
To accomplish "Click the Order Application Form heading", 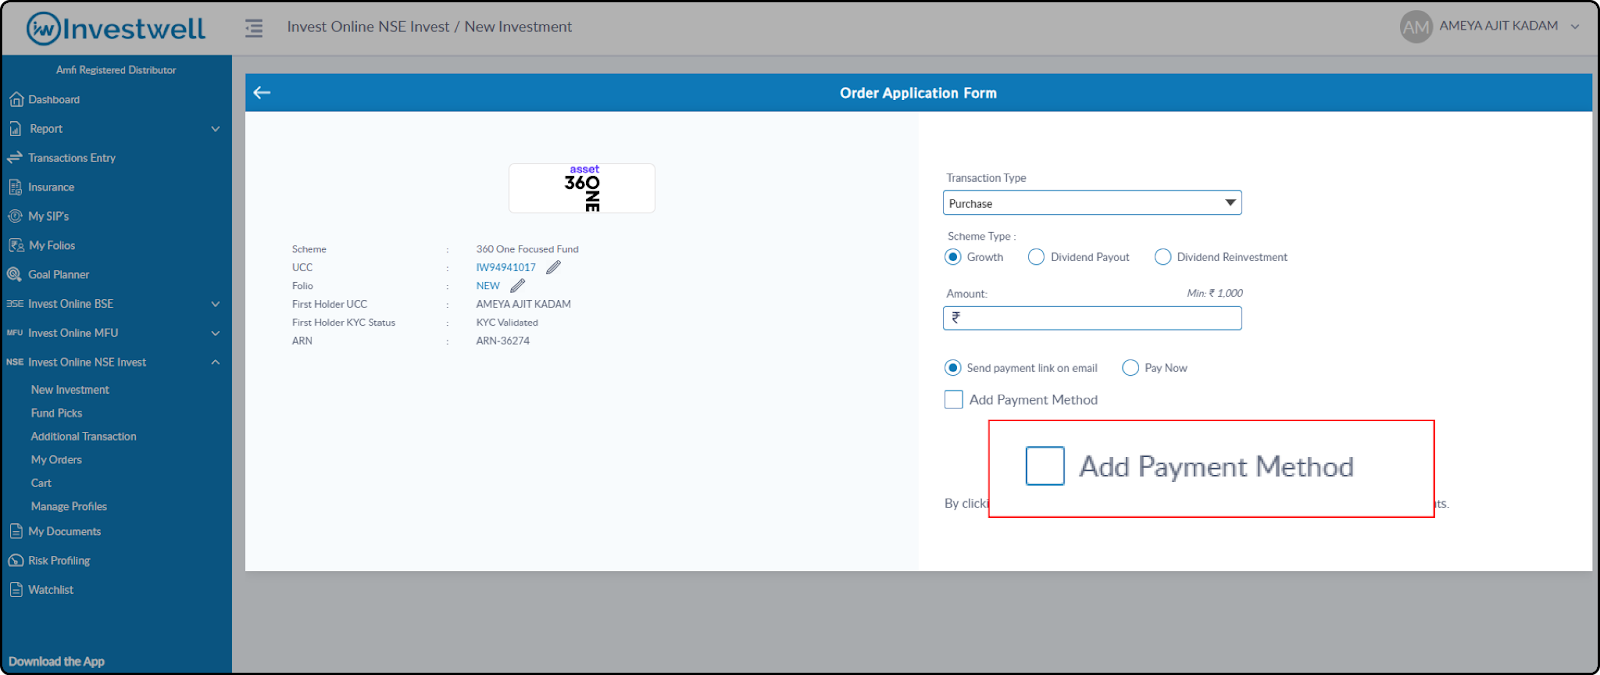I will click(918, 93).
